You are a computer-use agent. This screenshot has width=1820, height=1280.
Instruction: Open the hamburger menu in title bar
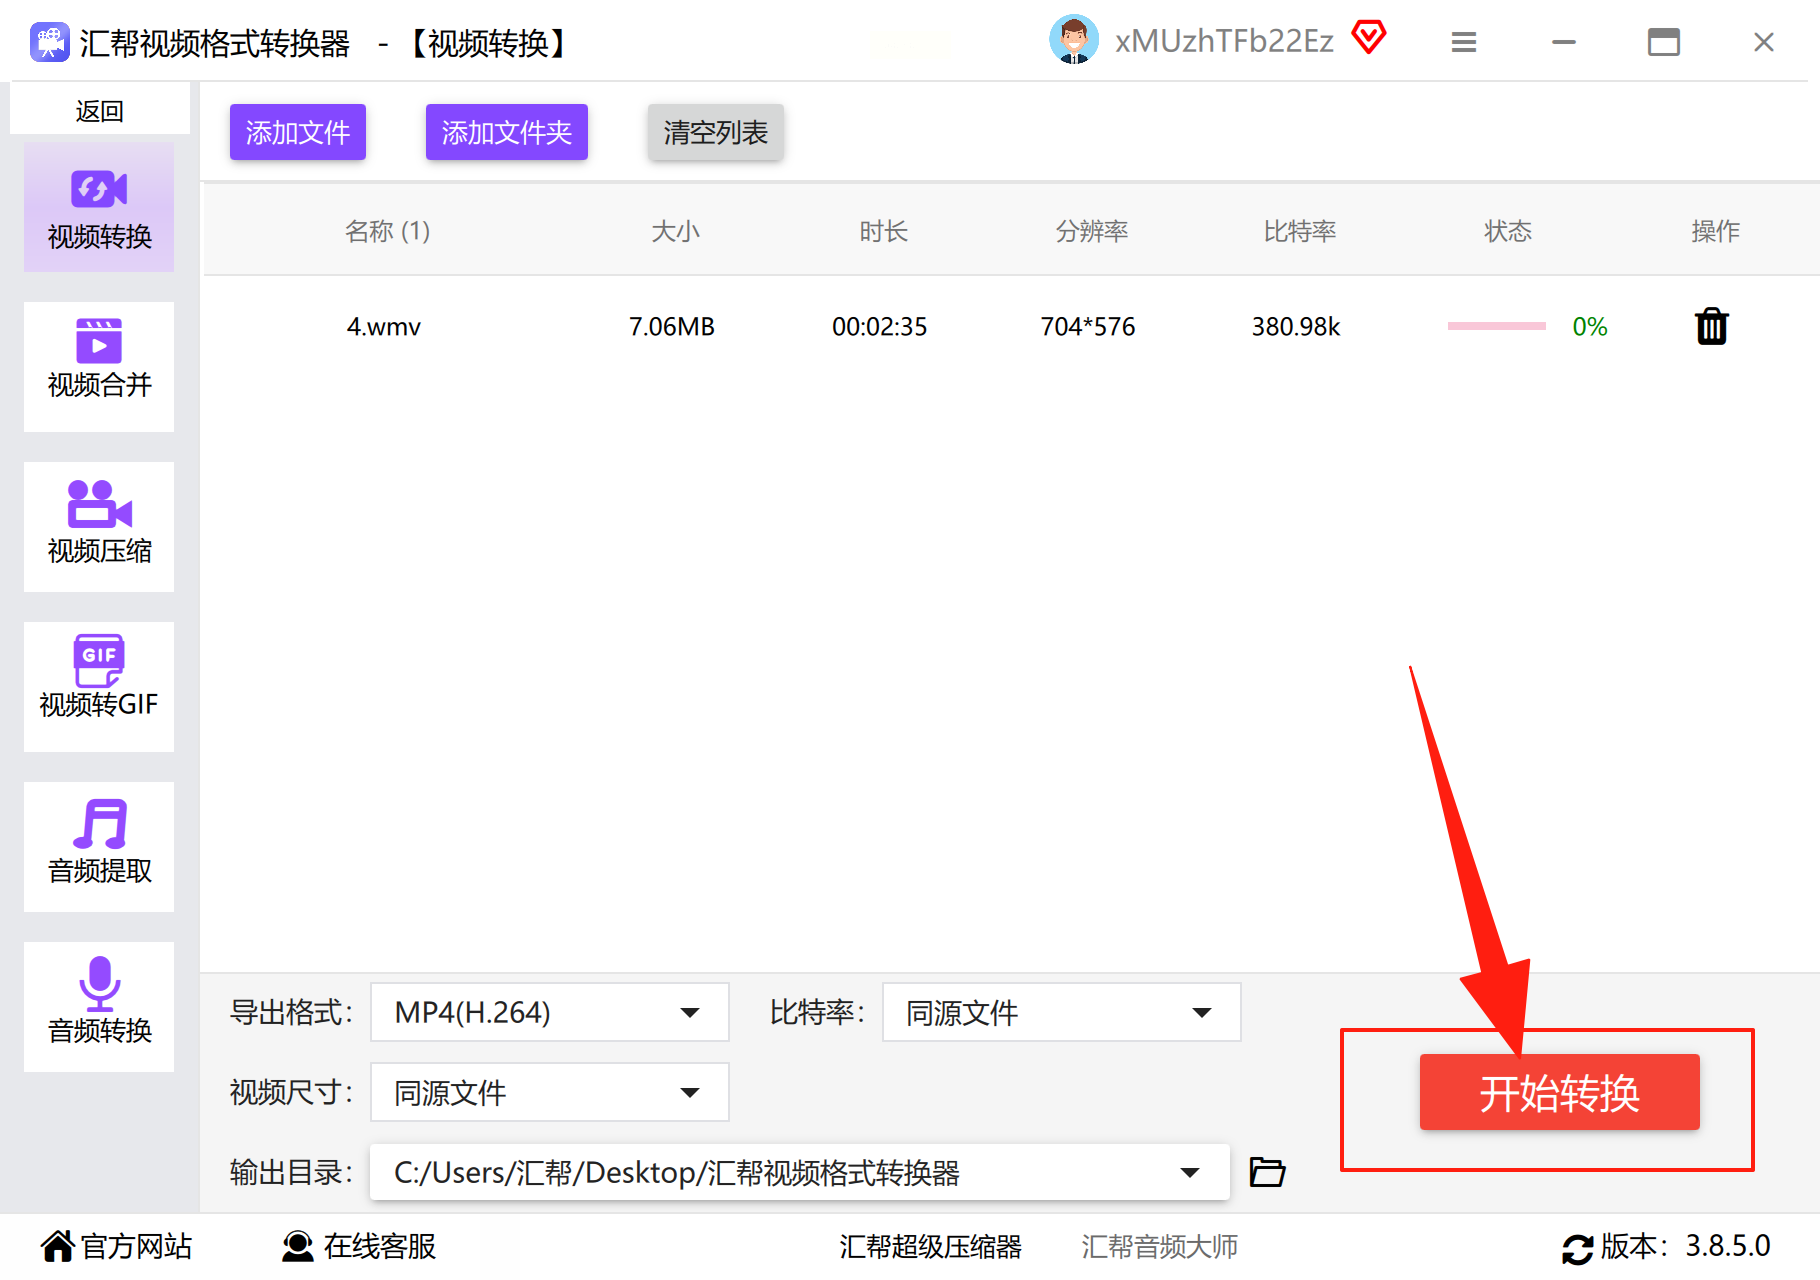[x=1464, y=42]
